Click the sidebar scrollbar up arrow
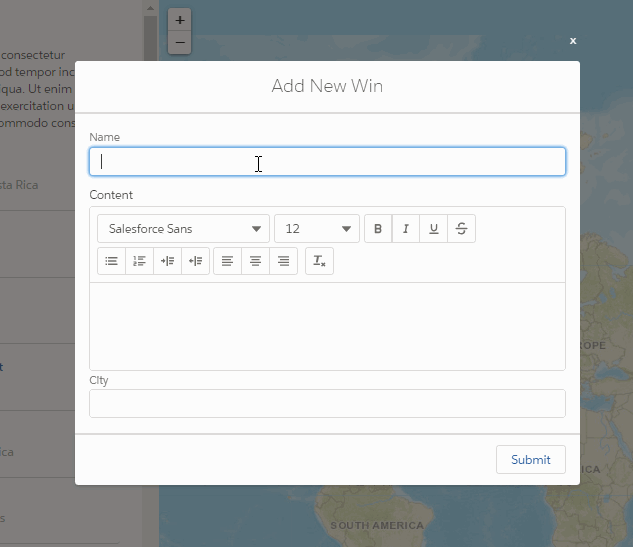The image size is (633, 547). tap(151, 8)
